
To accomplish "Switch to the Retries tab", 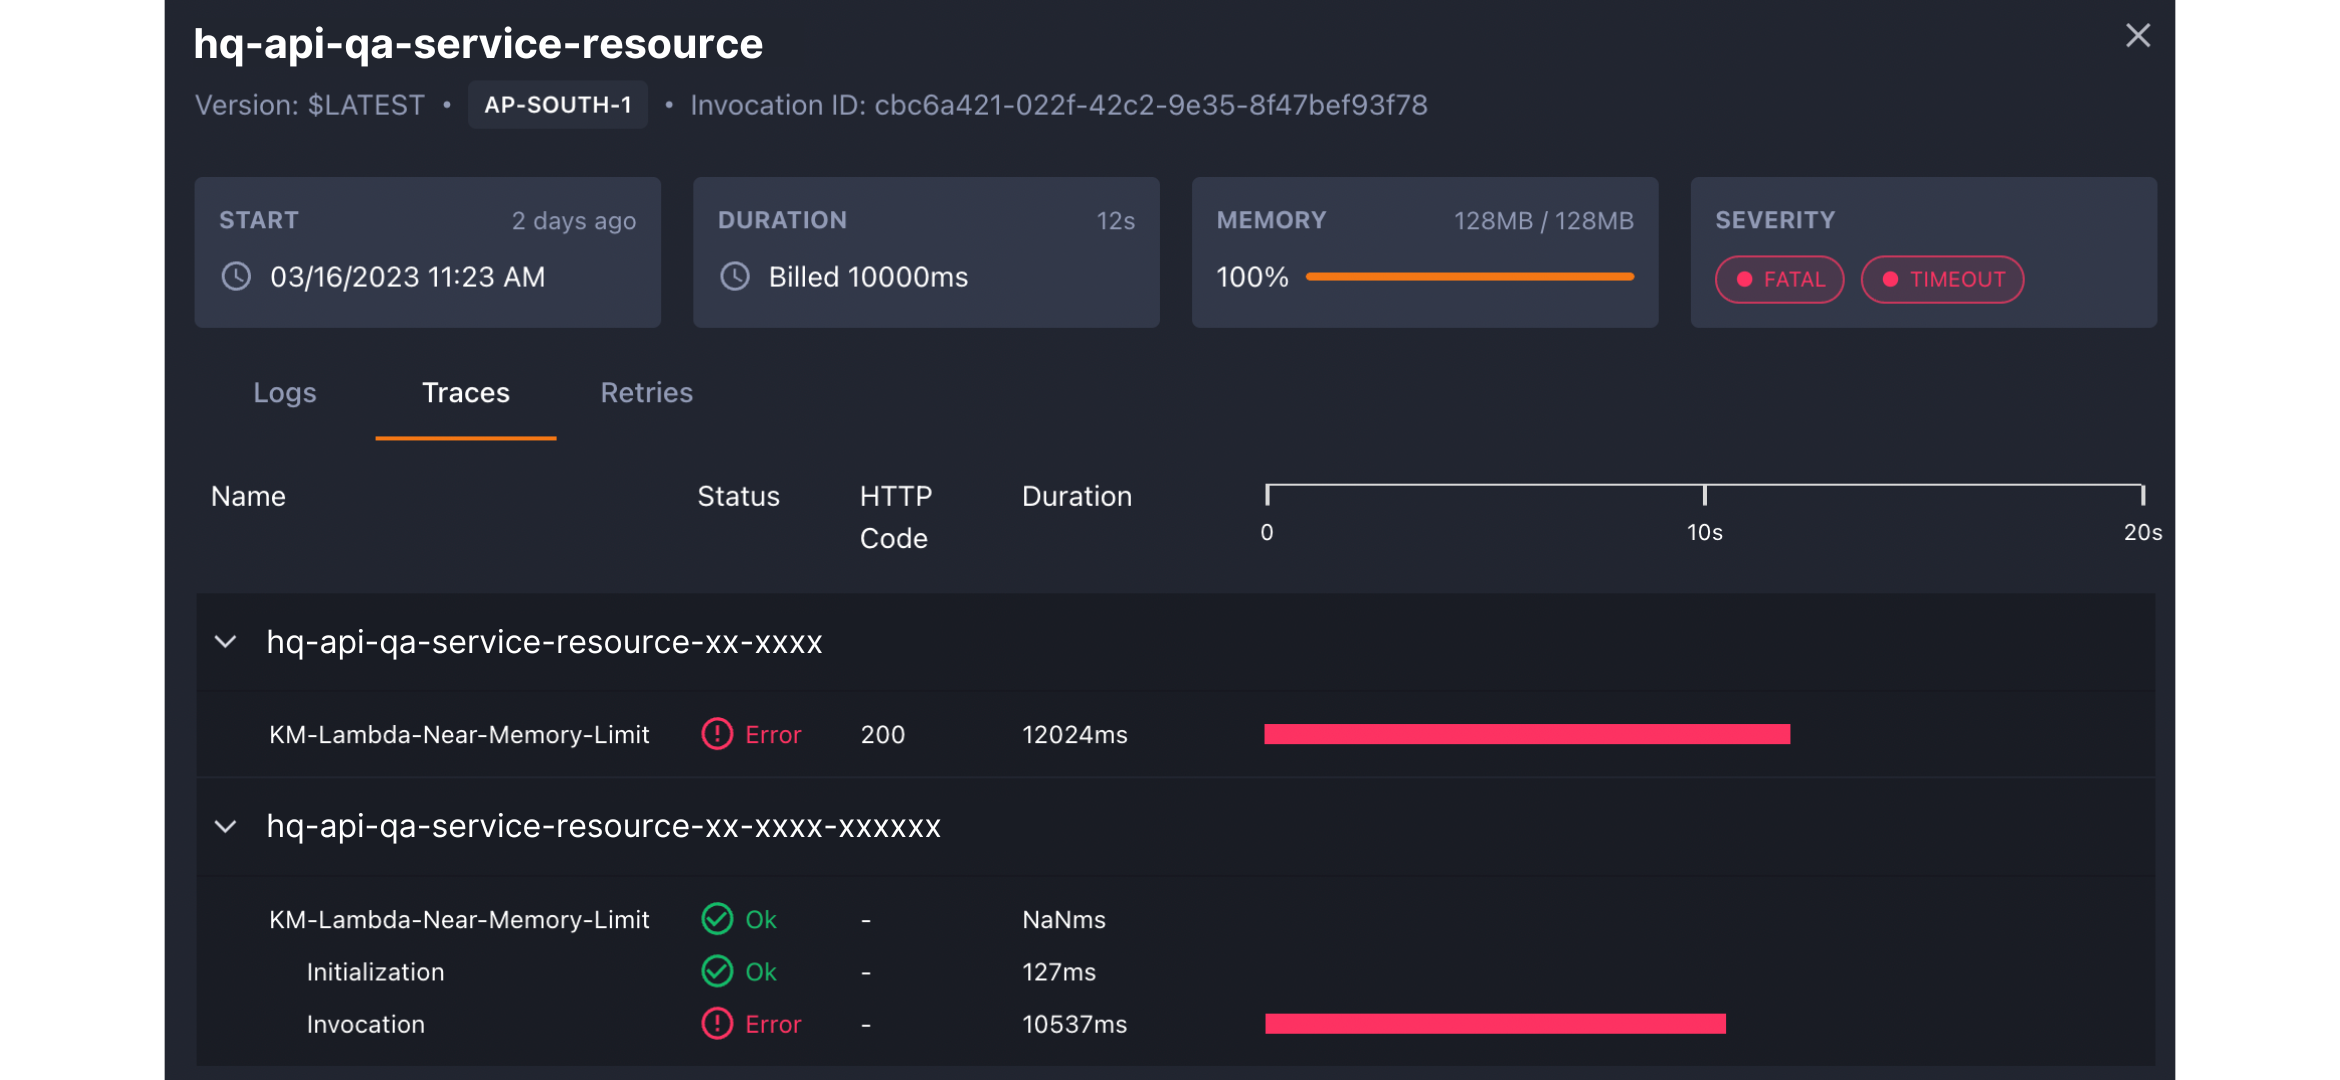I will click(x=647, y=393).
